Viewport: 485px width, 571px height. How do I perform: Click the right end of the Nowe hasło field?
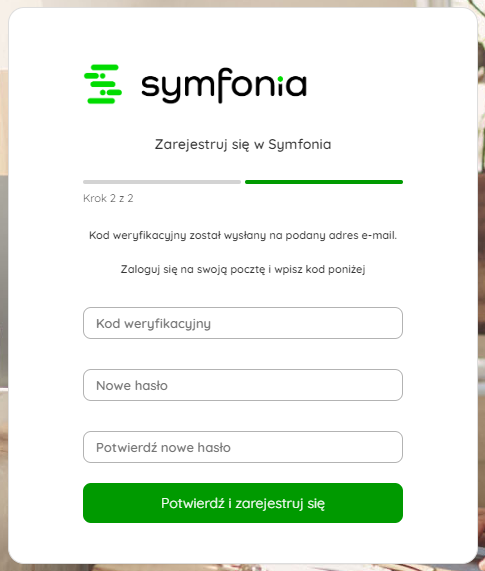point(395,385)
